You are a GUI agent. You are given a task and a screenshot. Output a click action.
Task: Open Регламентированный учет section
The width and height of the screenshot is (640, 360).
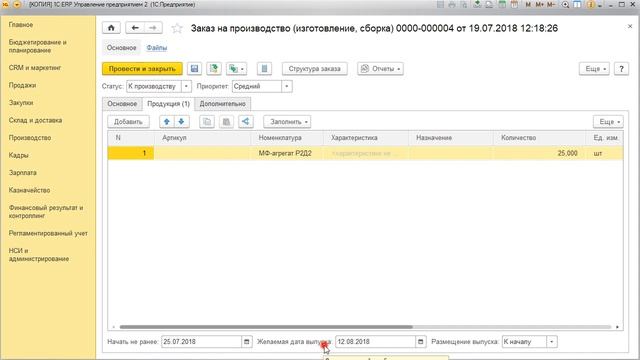pos(48,233)
